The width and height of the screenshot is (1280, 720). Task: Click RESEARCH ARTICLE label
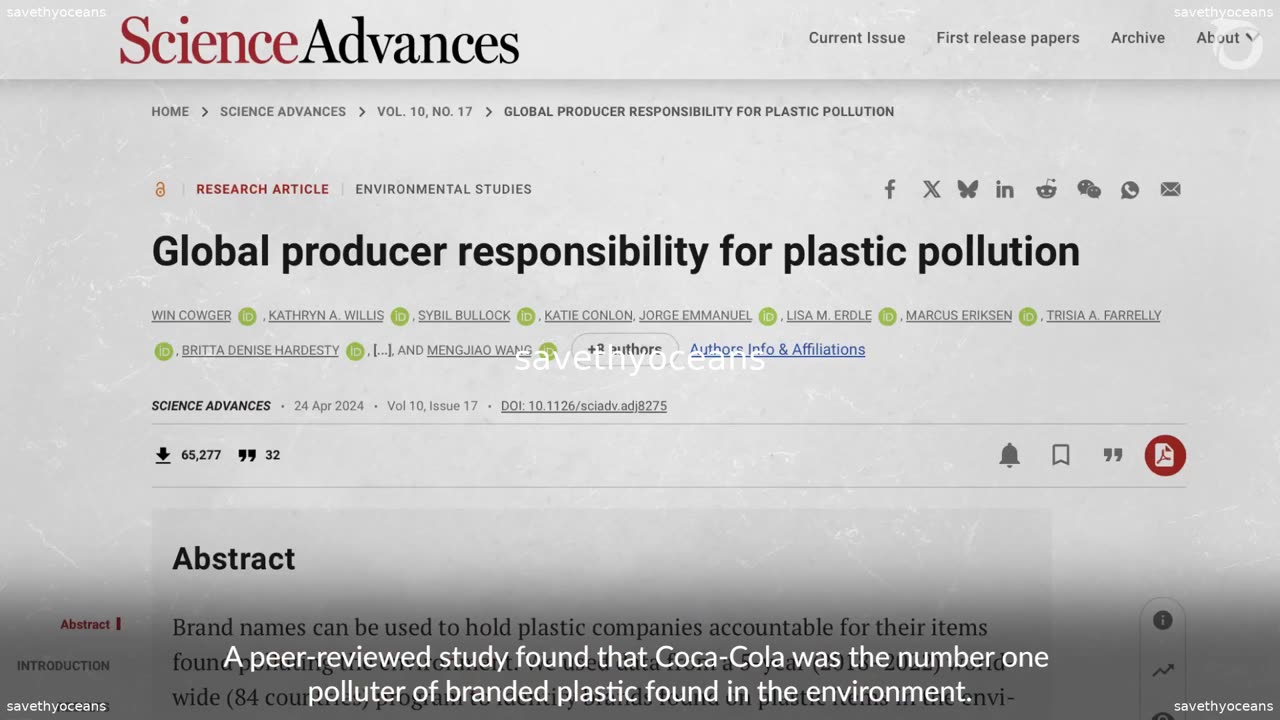click(x=262, y=189)
